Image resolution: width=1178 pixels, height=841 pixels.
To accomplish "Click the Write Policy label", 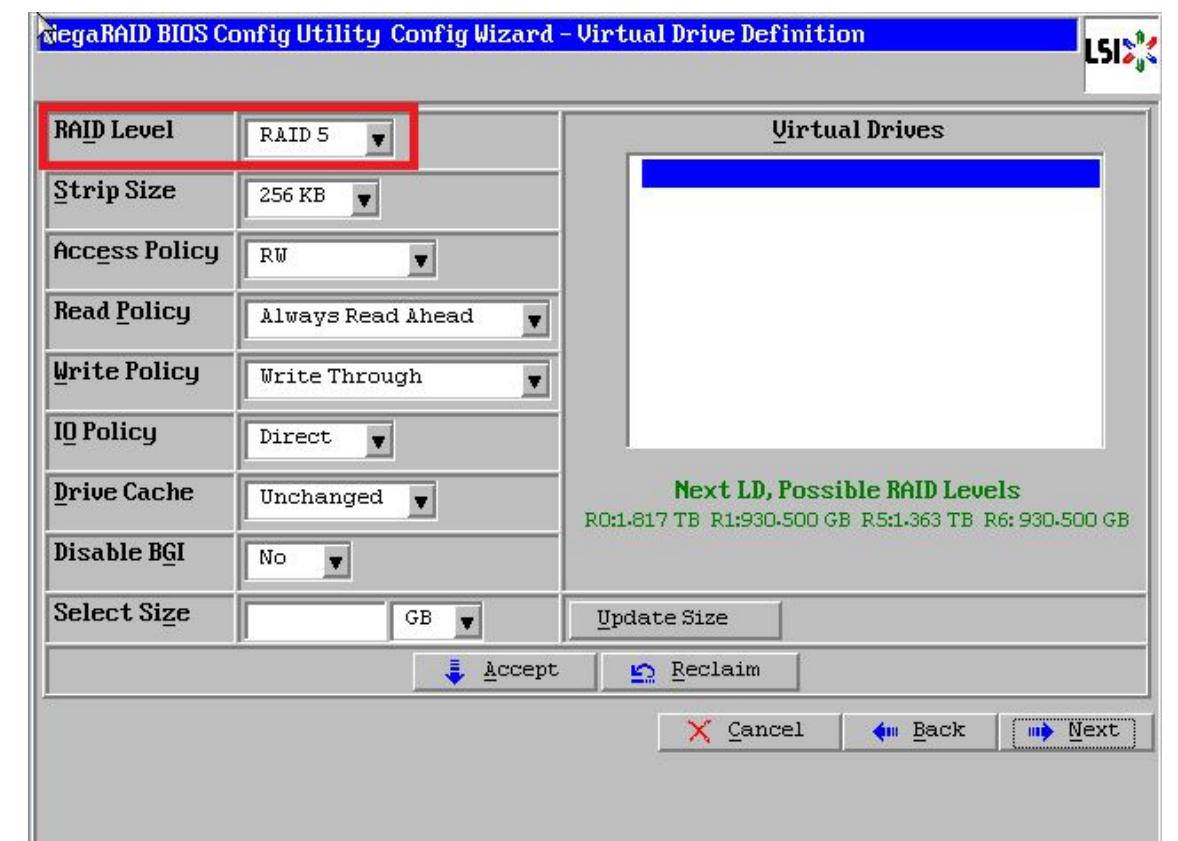I will pyautogui.click(x=126, y=372).
